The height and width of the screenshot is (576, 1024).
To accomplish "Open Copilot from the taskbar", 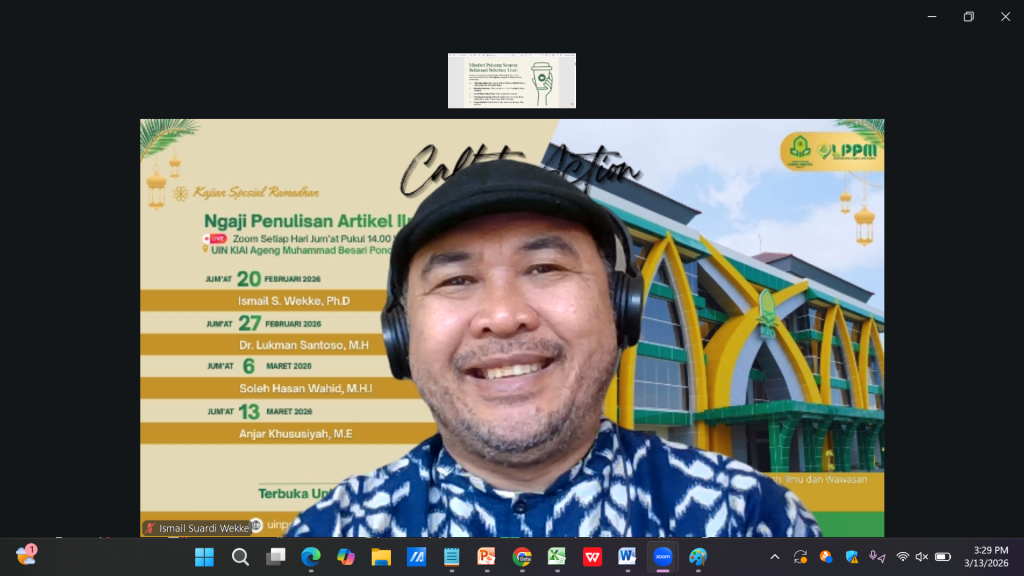I will click(x=347, y=558).
